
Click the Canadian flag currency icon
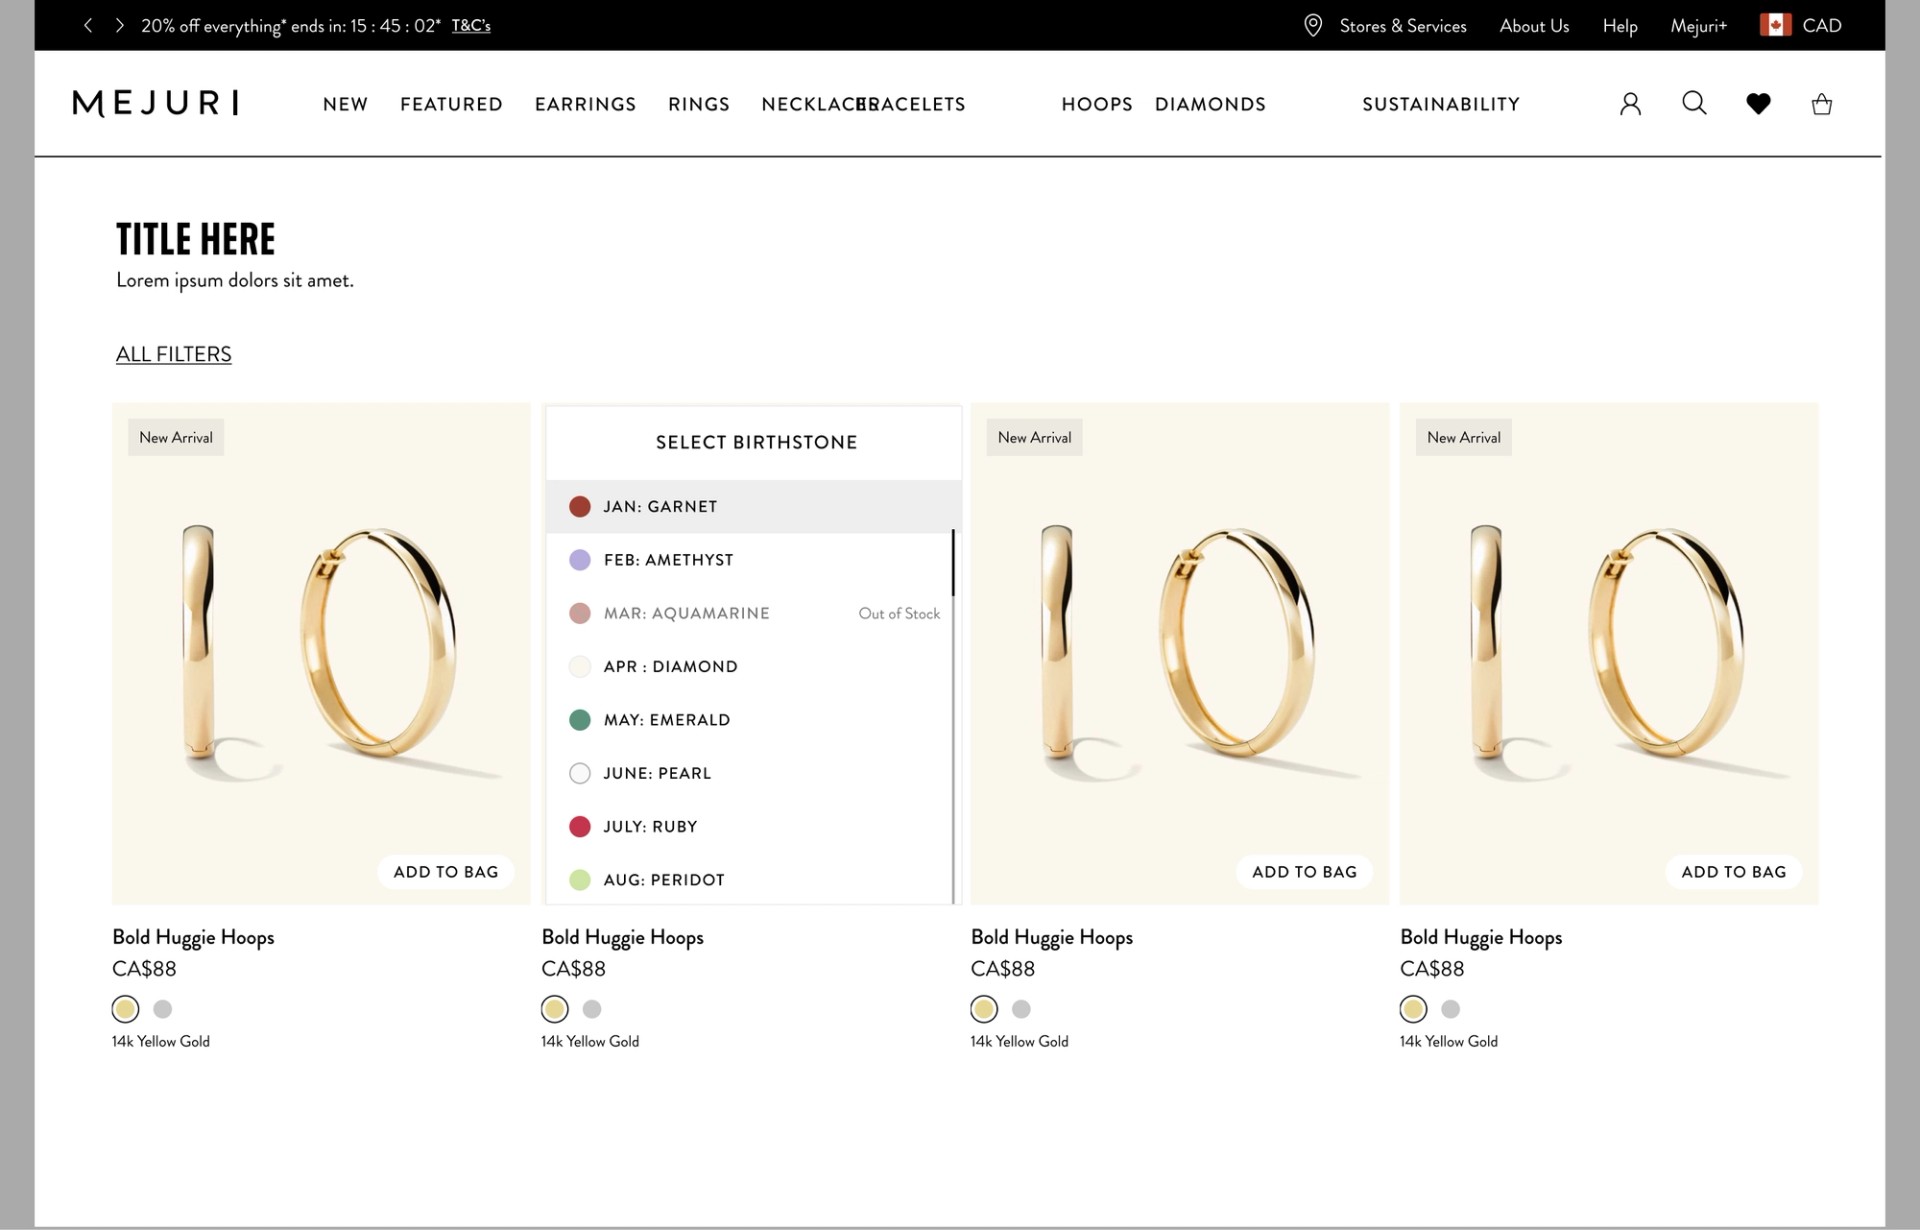click(1775, 26)
